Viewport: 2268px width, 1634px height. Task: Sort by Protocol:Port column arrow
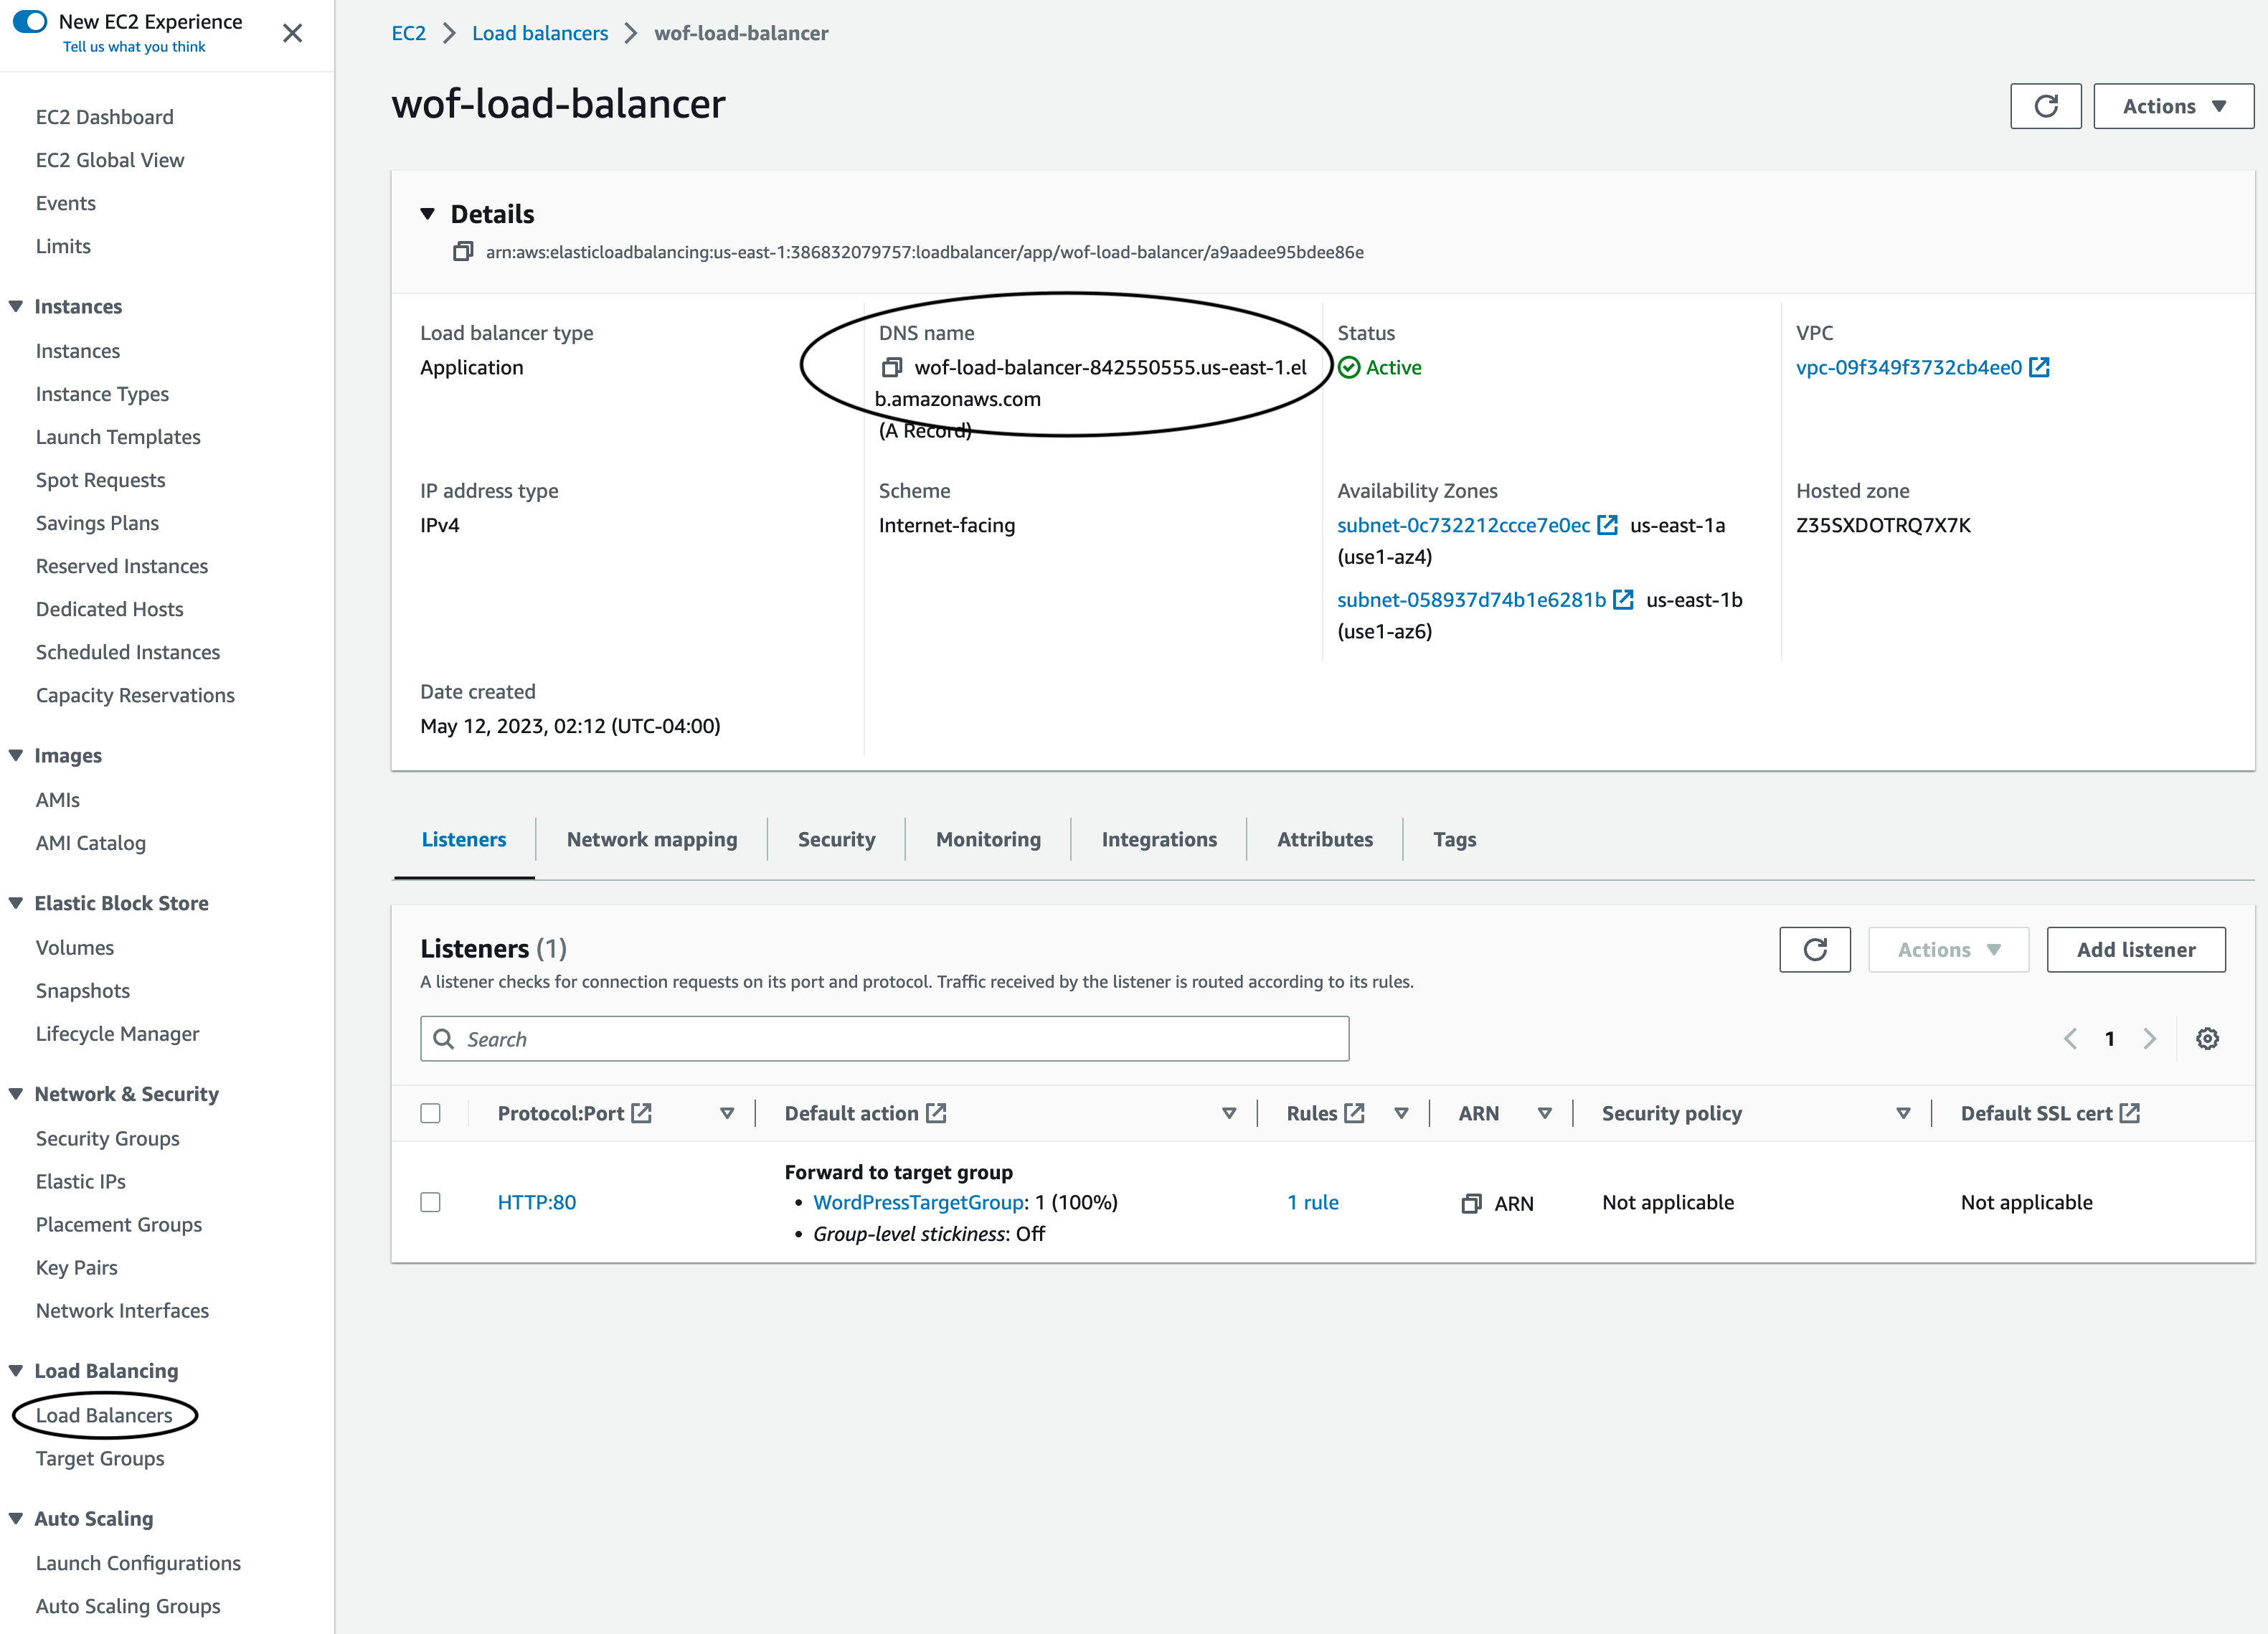(x=727, y=1113)
